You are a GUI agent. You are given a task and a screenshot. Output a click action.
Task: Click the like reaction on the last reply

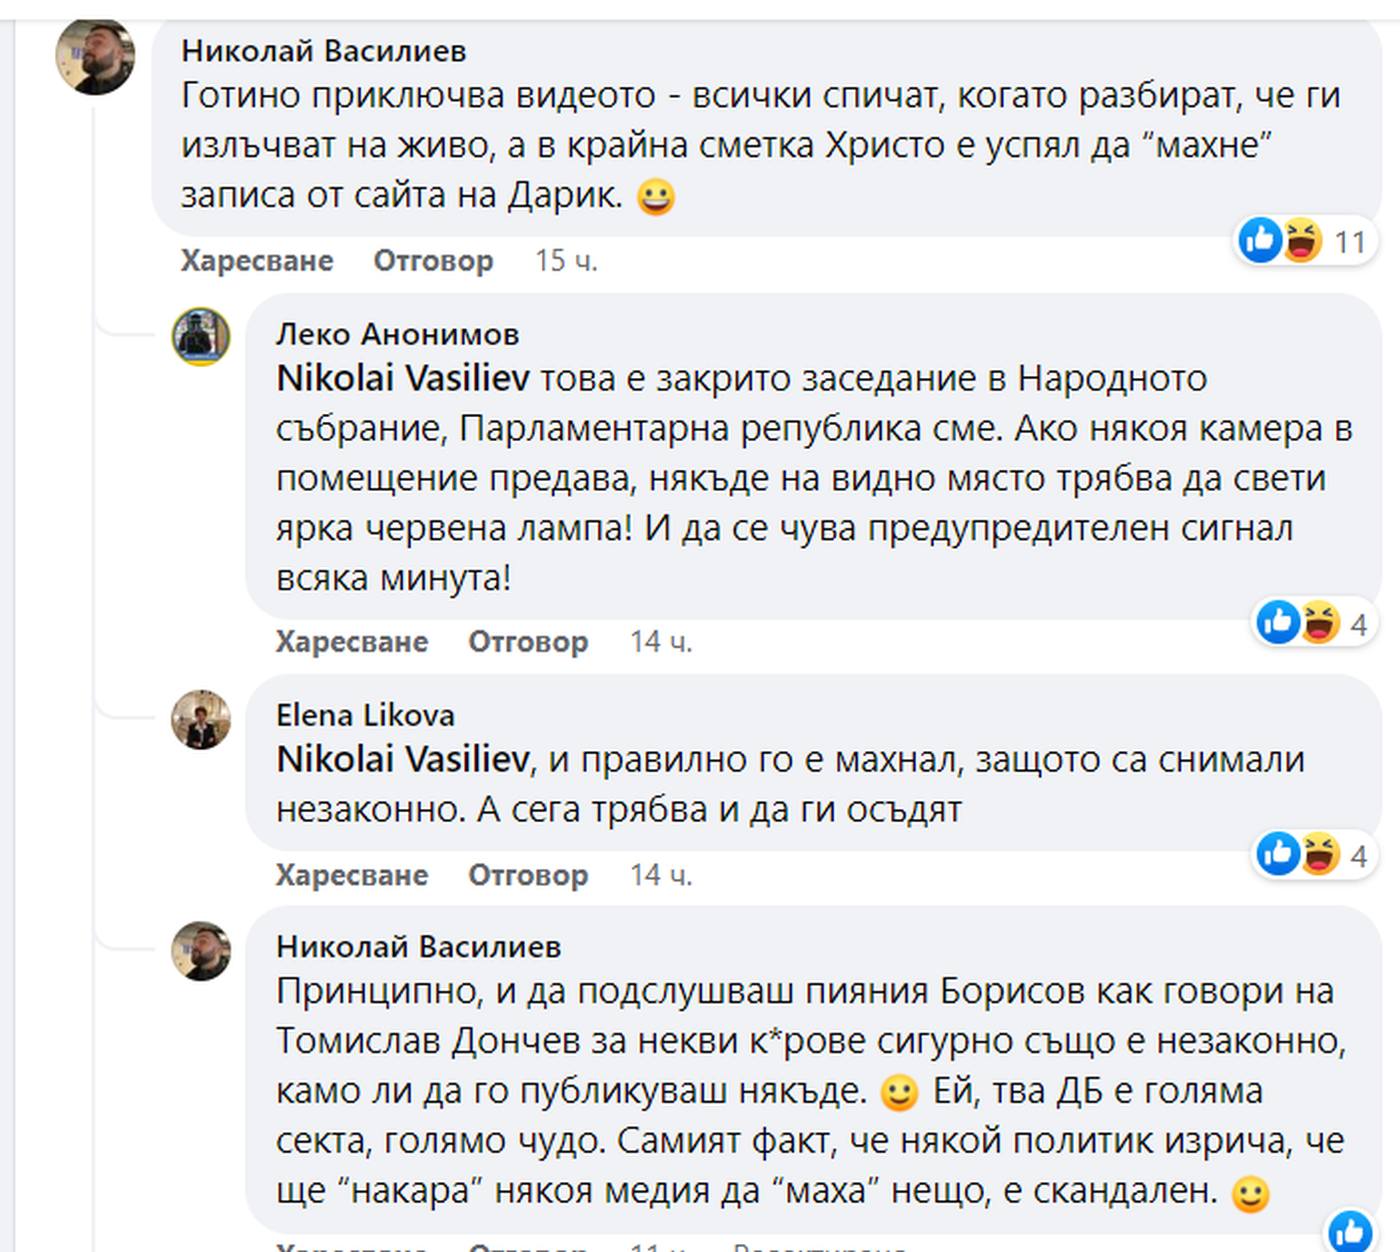coord(1350,1232)
